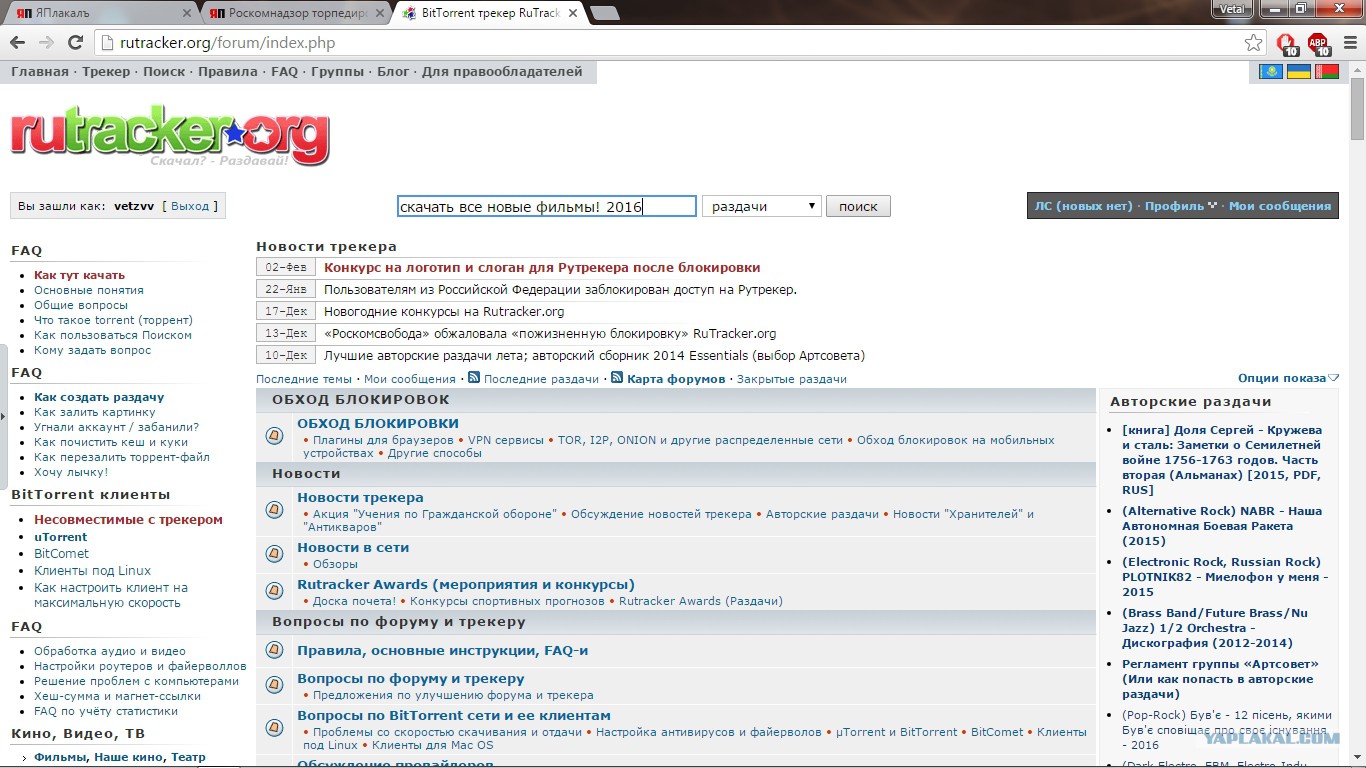The height and width of the screenshot is (768, 1366).
Task: Open ЛС (новых нет) private messages
Action: click(x=1083, y=206)
